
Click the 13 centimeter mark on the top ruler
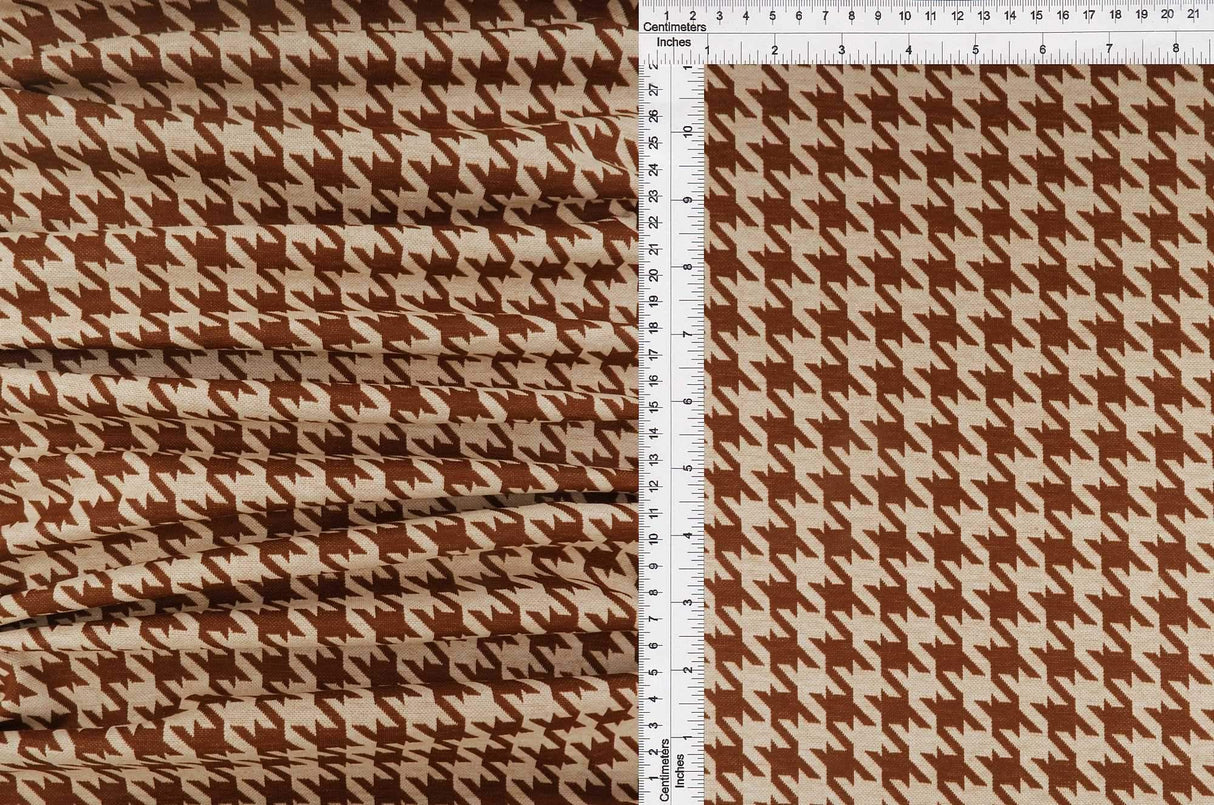coord(983,16)
